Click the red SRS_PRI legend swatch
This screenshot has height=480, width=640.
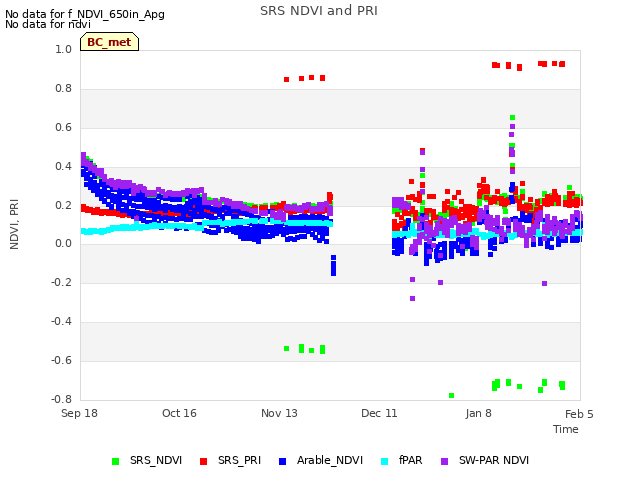coord(203,461)
